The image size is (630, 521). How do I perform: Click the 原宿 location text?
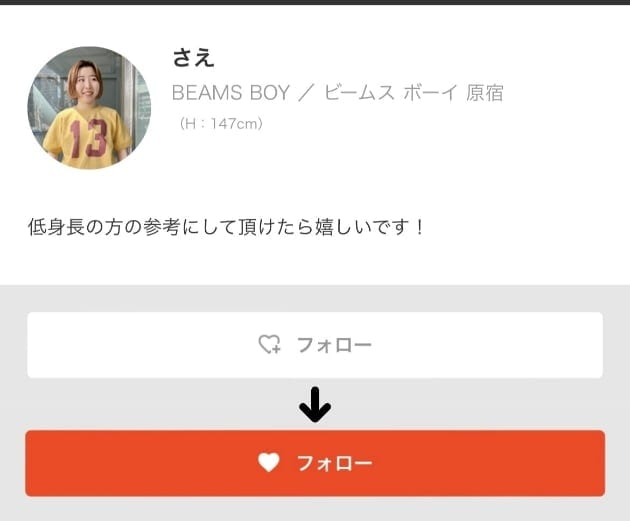click(x=485, y=93)
